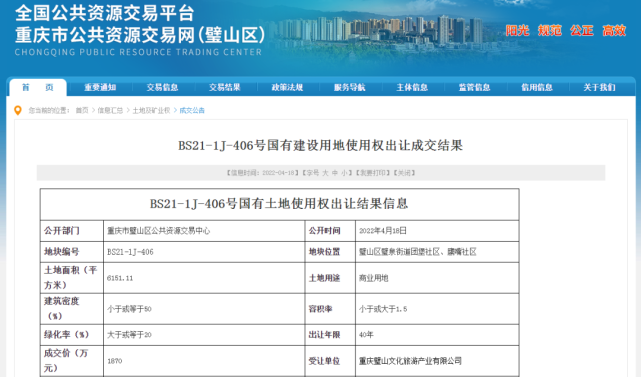Click the 信息时间 2022-04-18 text

click(262, 173)
